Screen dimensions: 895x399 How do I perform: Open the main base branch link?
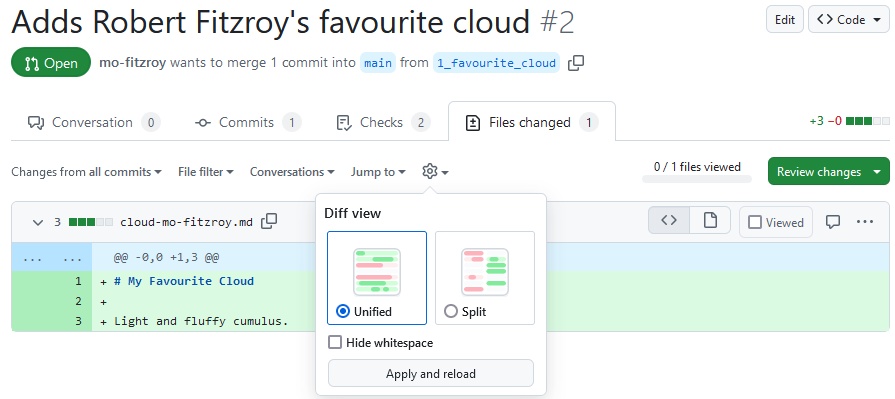[378, 63]
